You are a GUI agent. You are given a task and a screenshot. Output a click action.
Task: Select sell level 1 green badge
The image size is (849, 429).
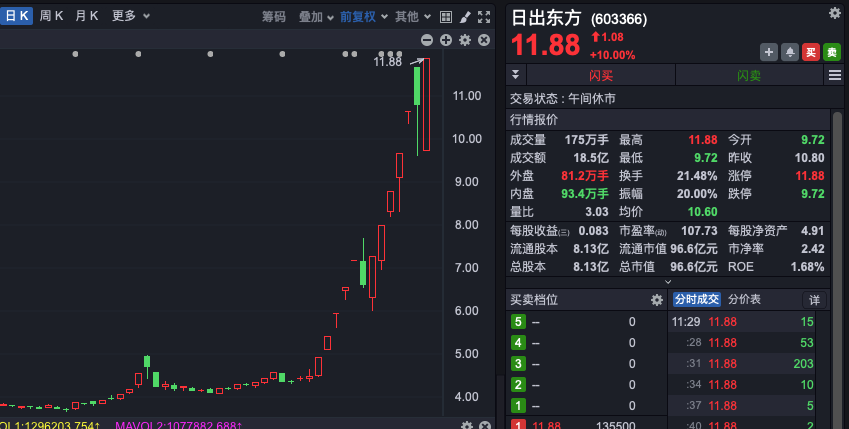tap(518, 406)
